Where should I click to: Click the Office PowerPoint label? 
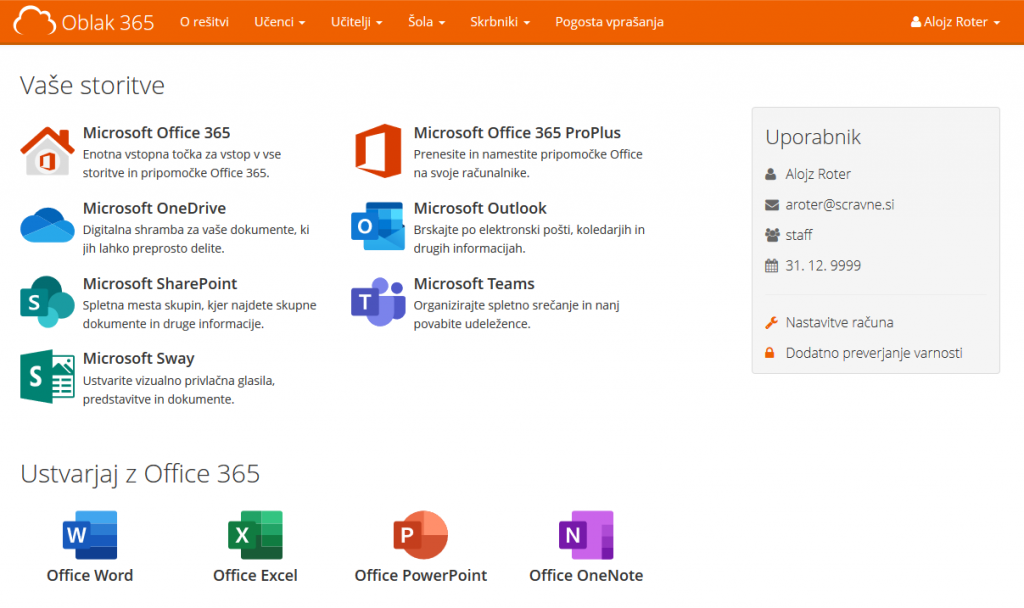coord(421,575)
